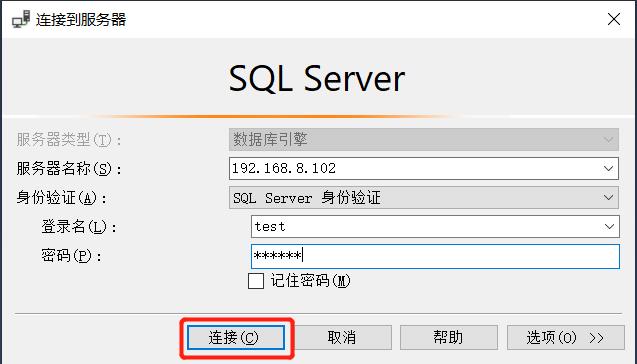Focus the 密码 password field
The width and height of the screenshot is (637, 364).
pos(435,256)
